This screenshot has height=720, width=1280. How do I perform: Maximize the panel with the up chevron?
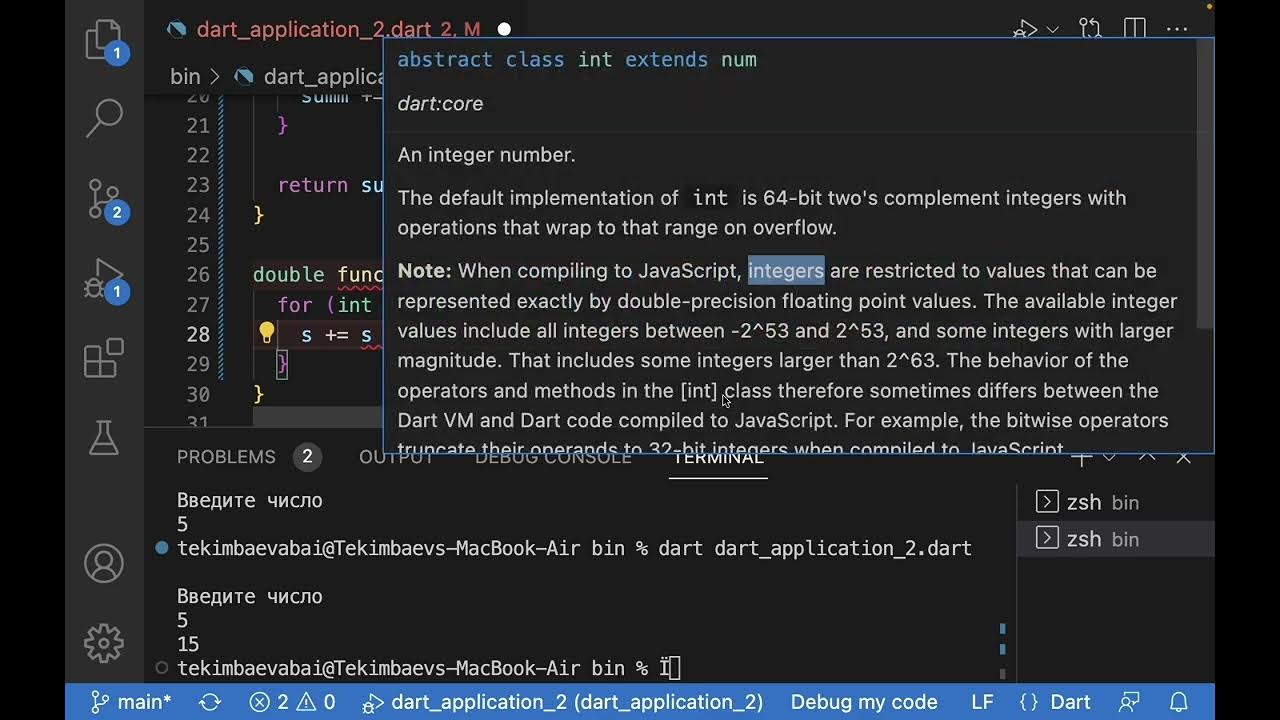click(1147, 457)
